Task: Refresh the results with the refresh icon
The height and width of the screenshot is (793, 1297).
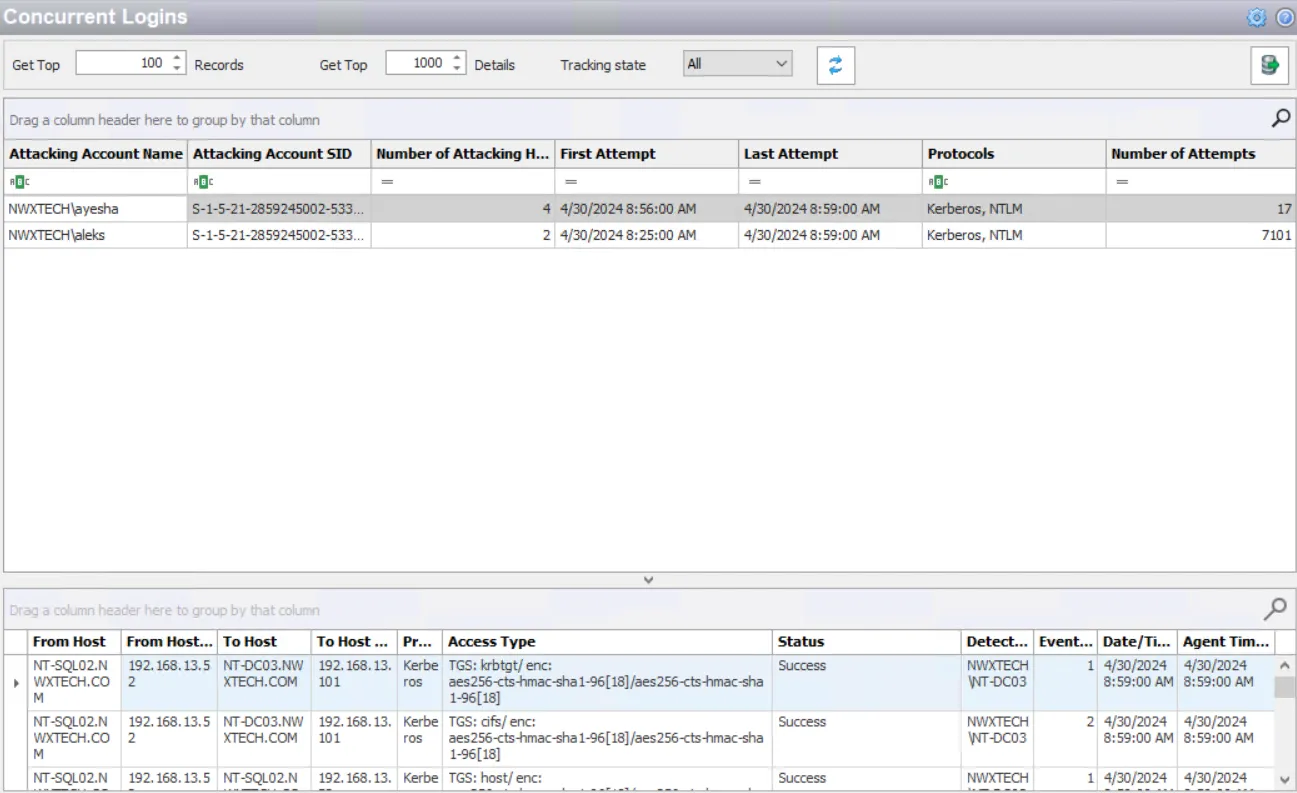Action: (835, 64)
